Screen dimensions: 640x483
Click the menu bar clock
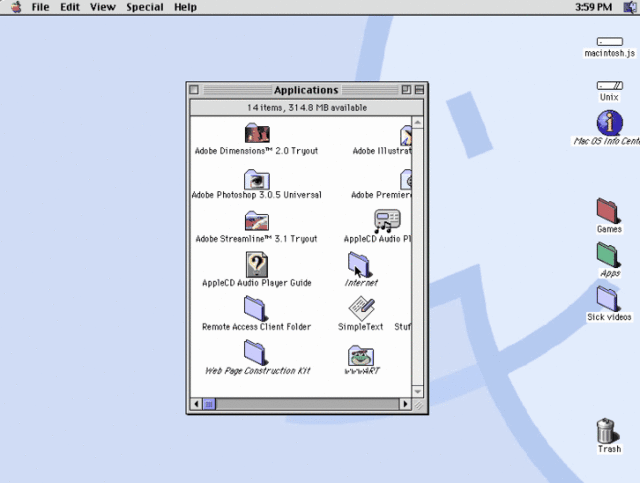(x=593, y=7)
